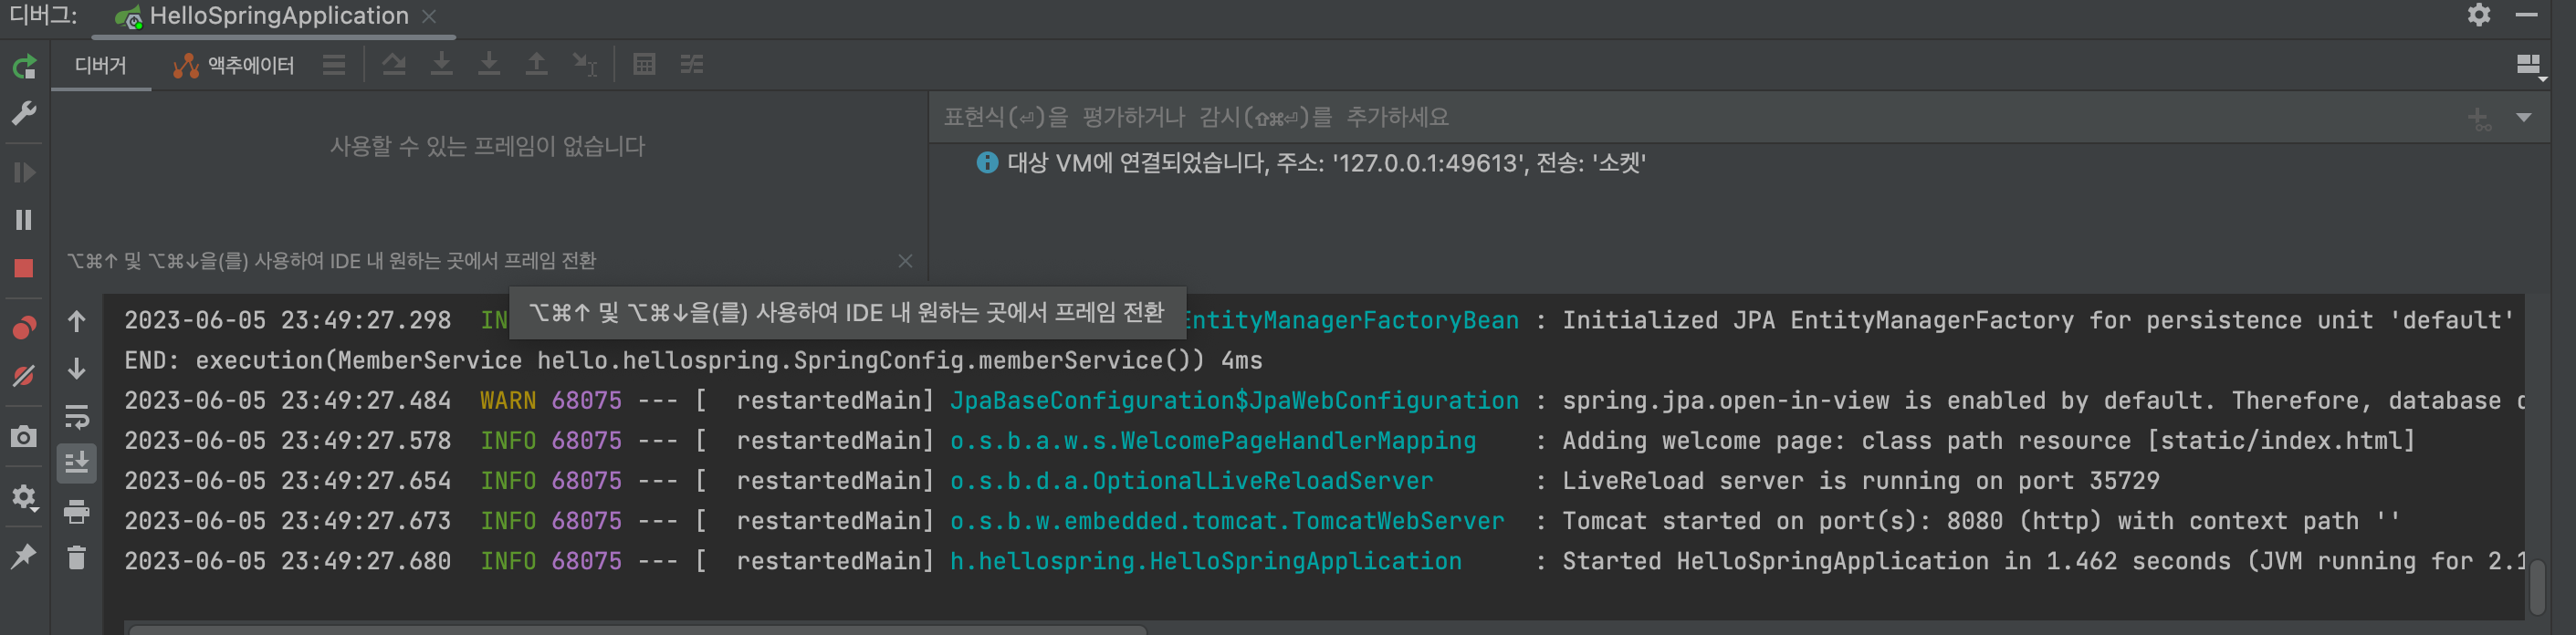Click the VM connected info message
The width and height of the screenshot is (2576, 635).
pos(1312,163)
